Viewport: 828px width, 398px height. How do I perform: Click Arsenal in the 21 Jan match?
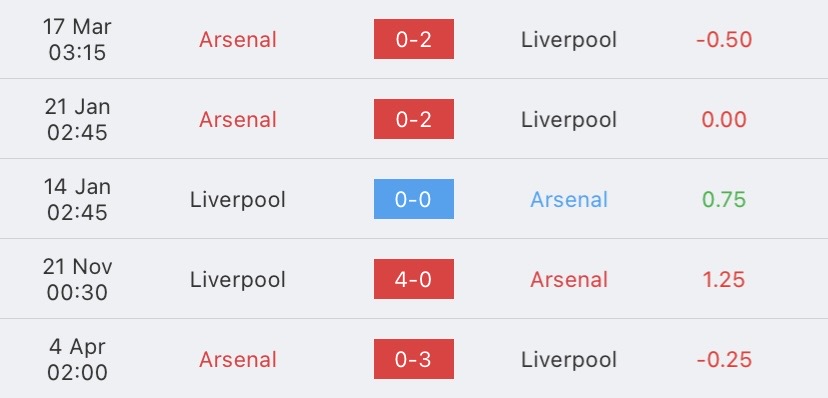tap(238, 120)
